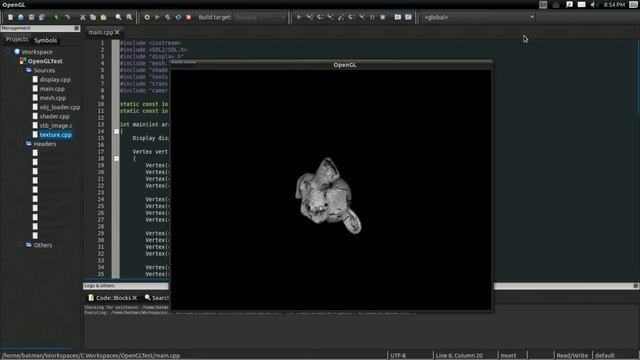
Task: Switch to the Projects tab
Action: 17,39
